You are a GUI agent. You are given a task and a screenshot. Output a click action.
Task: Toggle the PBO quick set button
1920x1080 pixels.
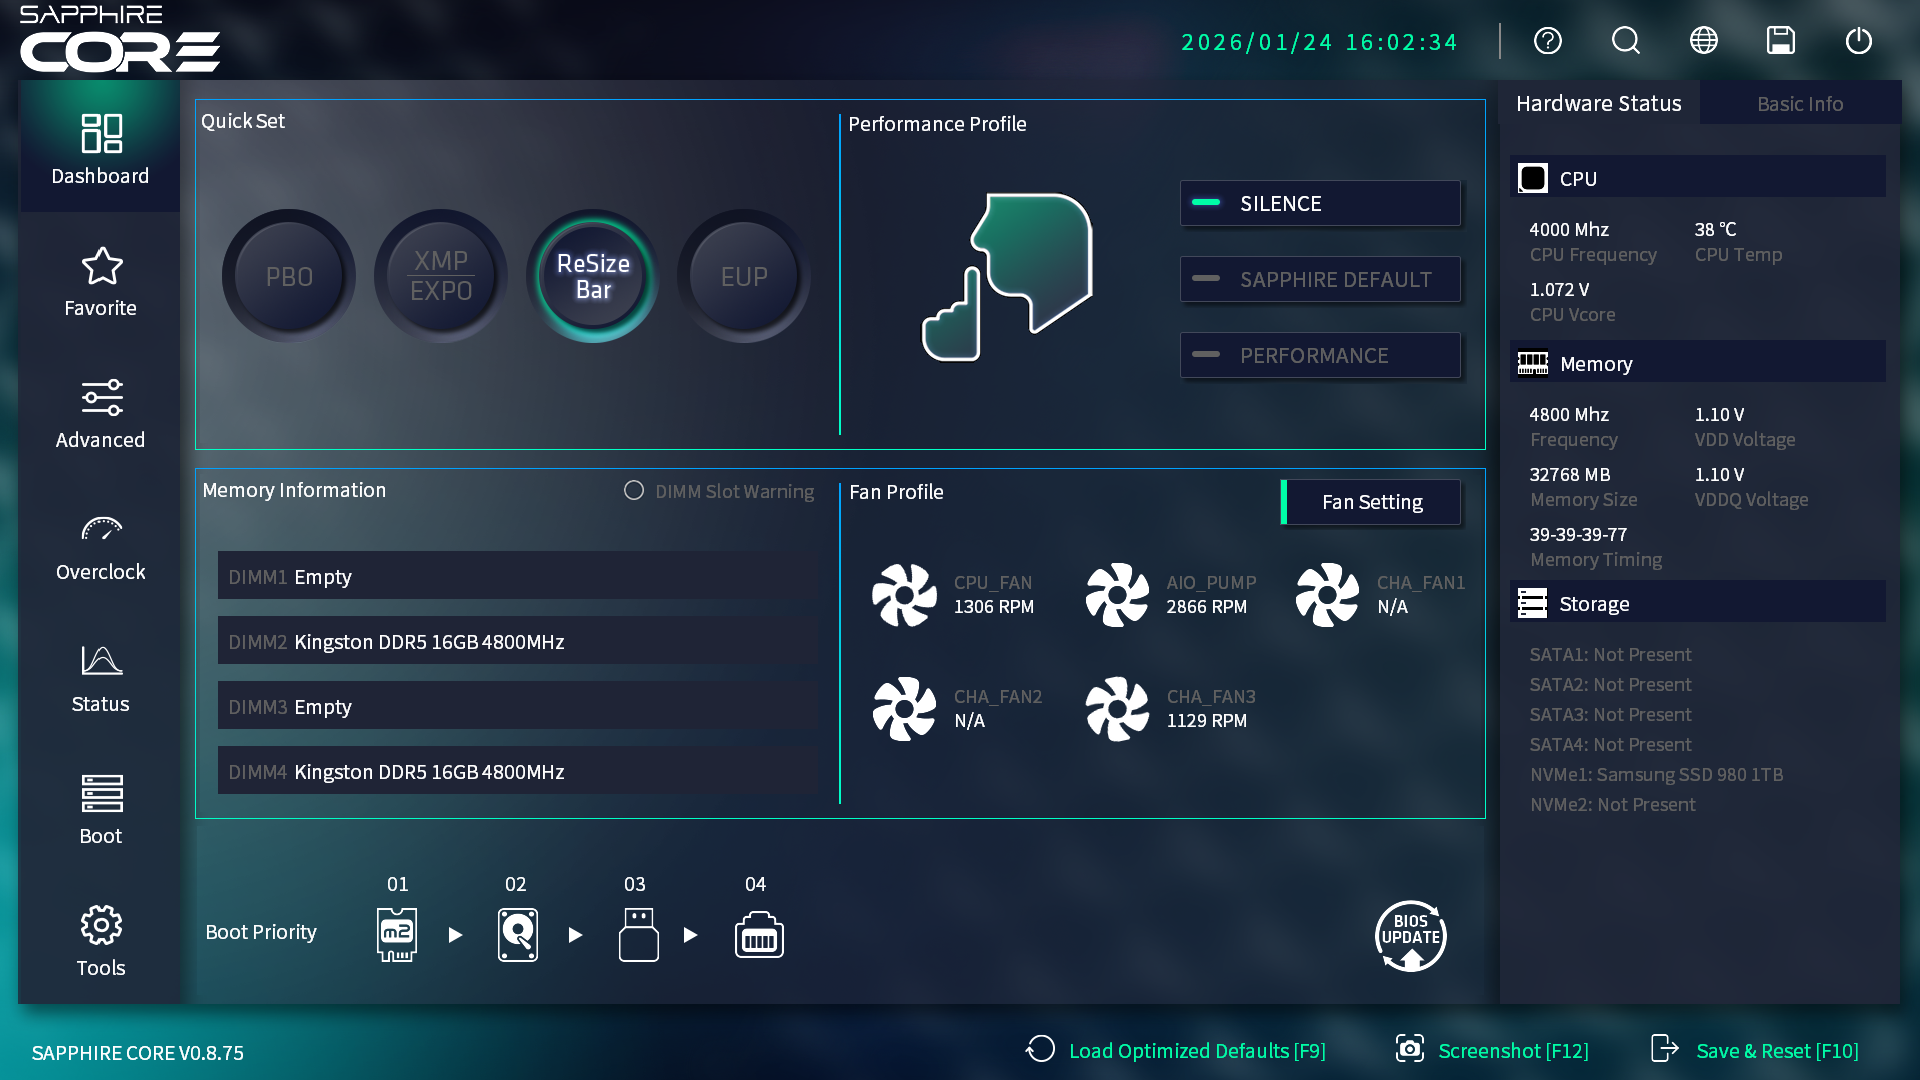pyautogui.click(x=289, y=276)
